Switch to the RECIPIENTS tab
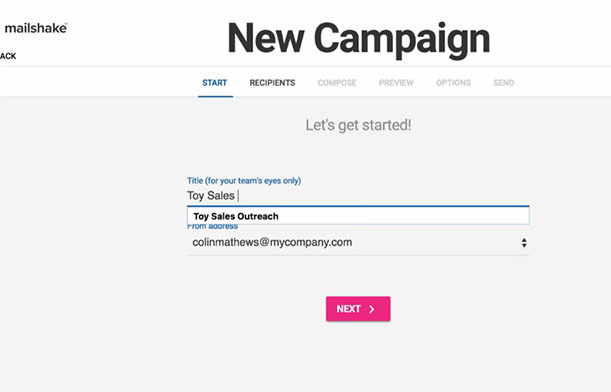The image size is (611, 392). click(x=272, y=83)
